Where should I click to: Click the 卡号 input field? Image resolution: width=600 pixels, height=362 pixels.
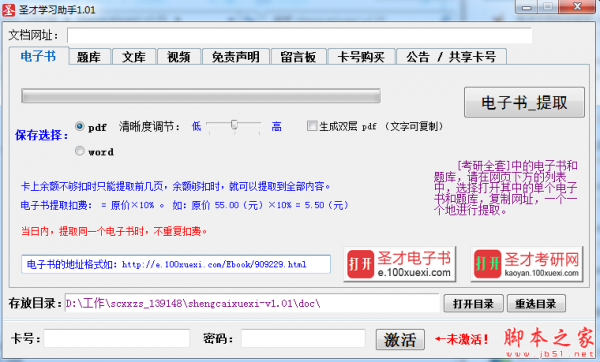click(117, 339)
